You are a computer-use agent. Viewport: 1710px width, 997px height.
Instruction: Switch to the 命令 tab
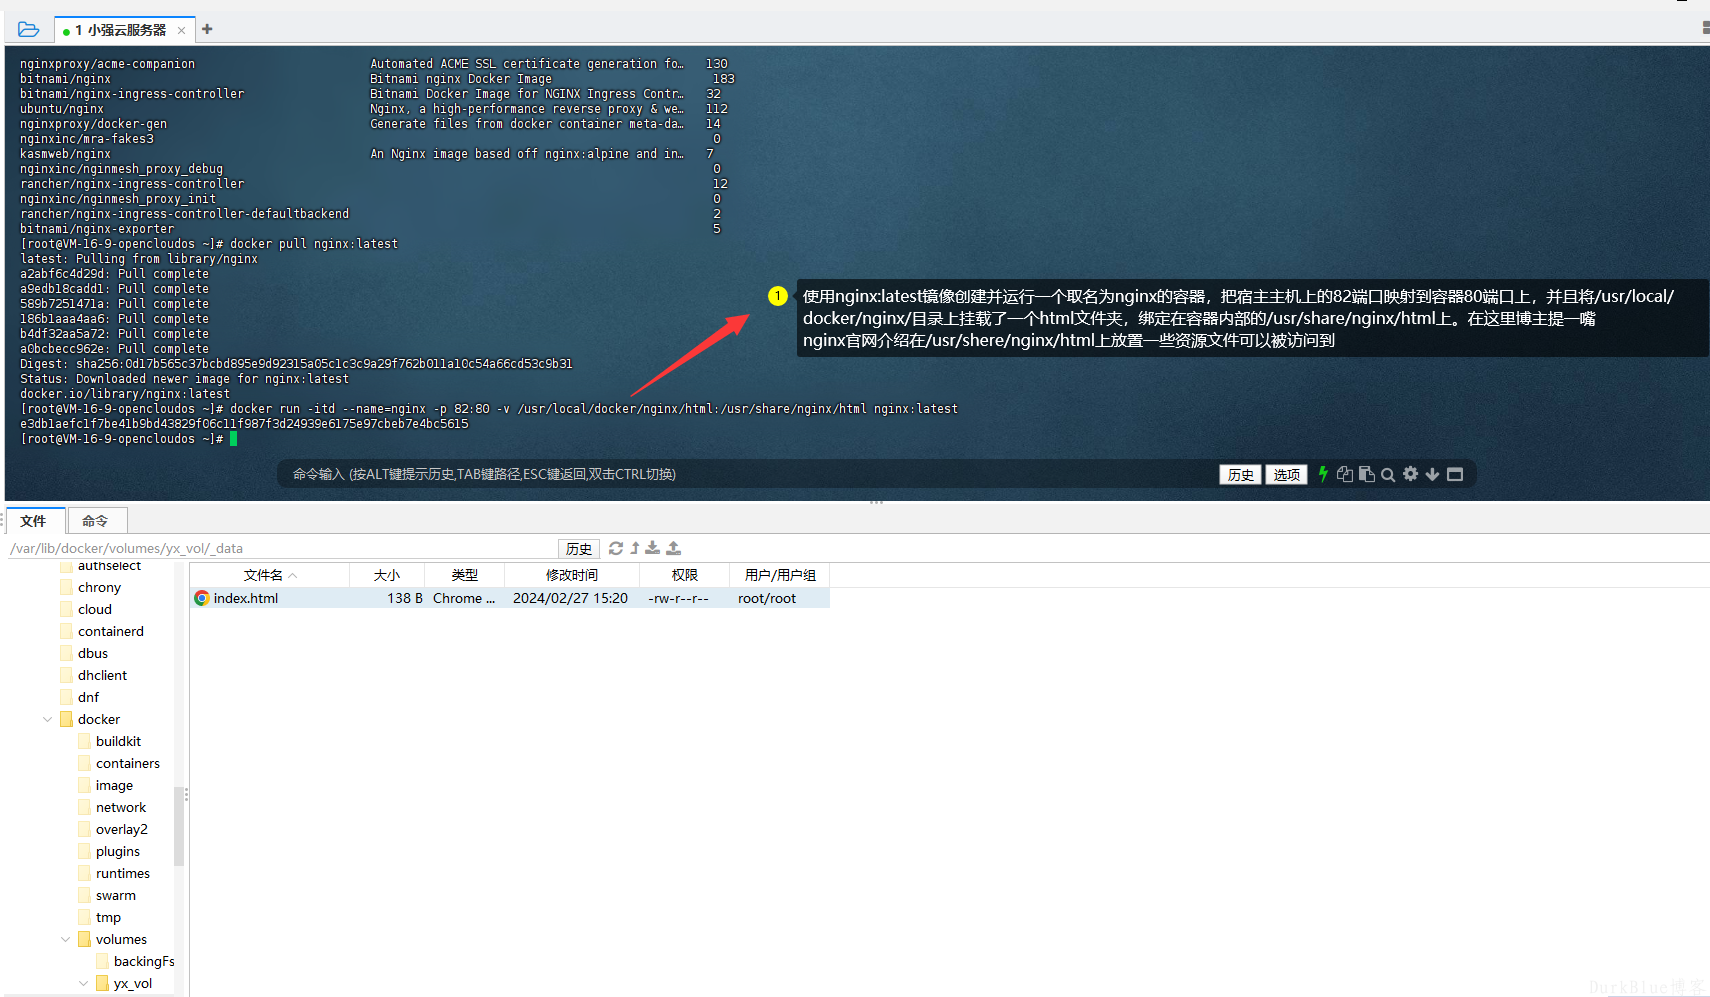[x=95, y=521]
